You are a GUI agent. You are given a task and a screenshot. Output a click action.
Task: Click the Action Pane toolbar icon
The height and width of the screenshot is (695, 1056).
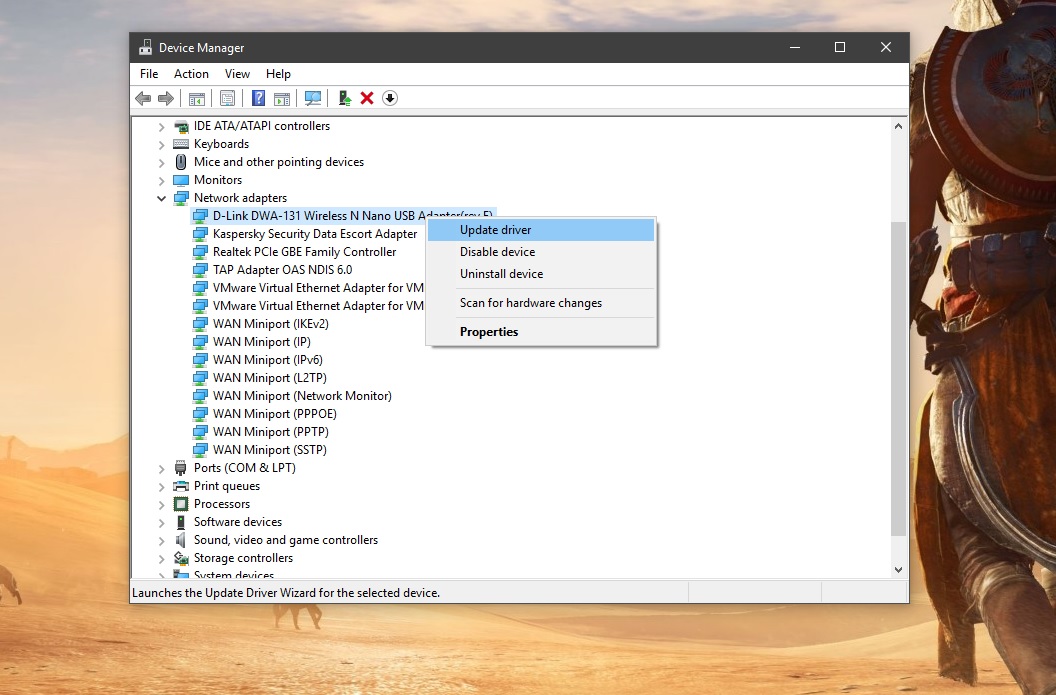282,98
